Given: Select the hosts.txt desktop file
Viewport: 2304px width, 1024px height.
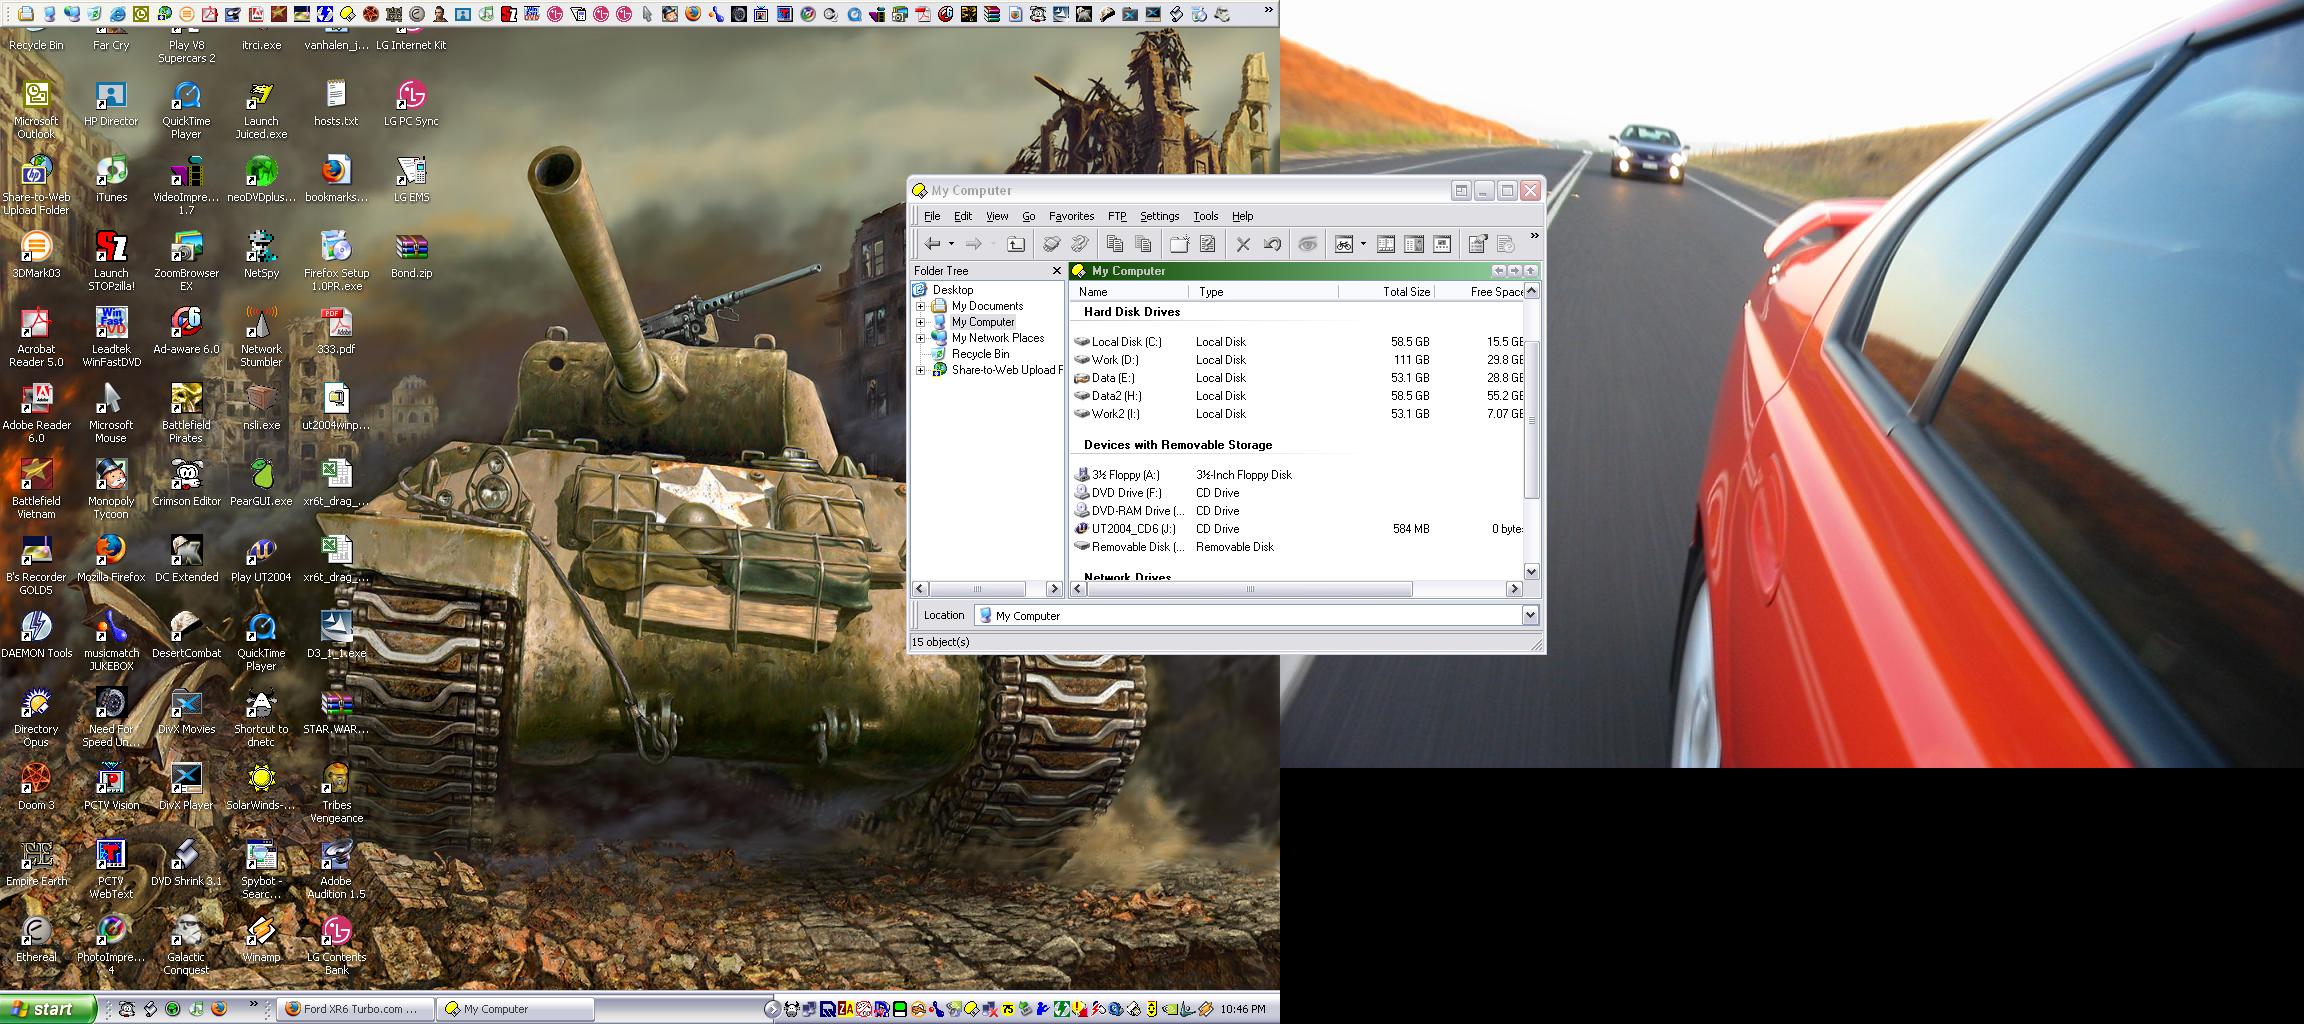Looking at the screenshot, I should click(x=336, y=103).
